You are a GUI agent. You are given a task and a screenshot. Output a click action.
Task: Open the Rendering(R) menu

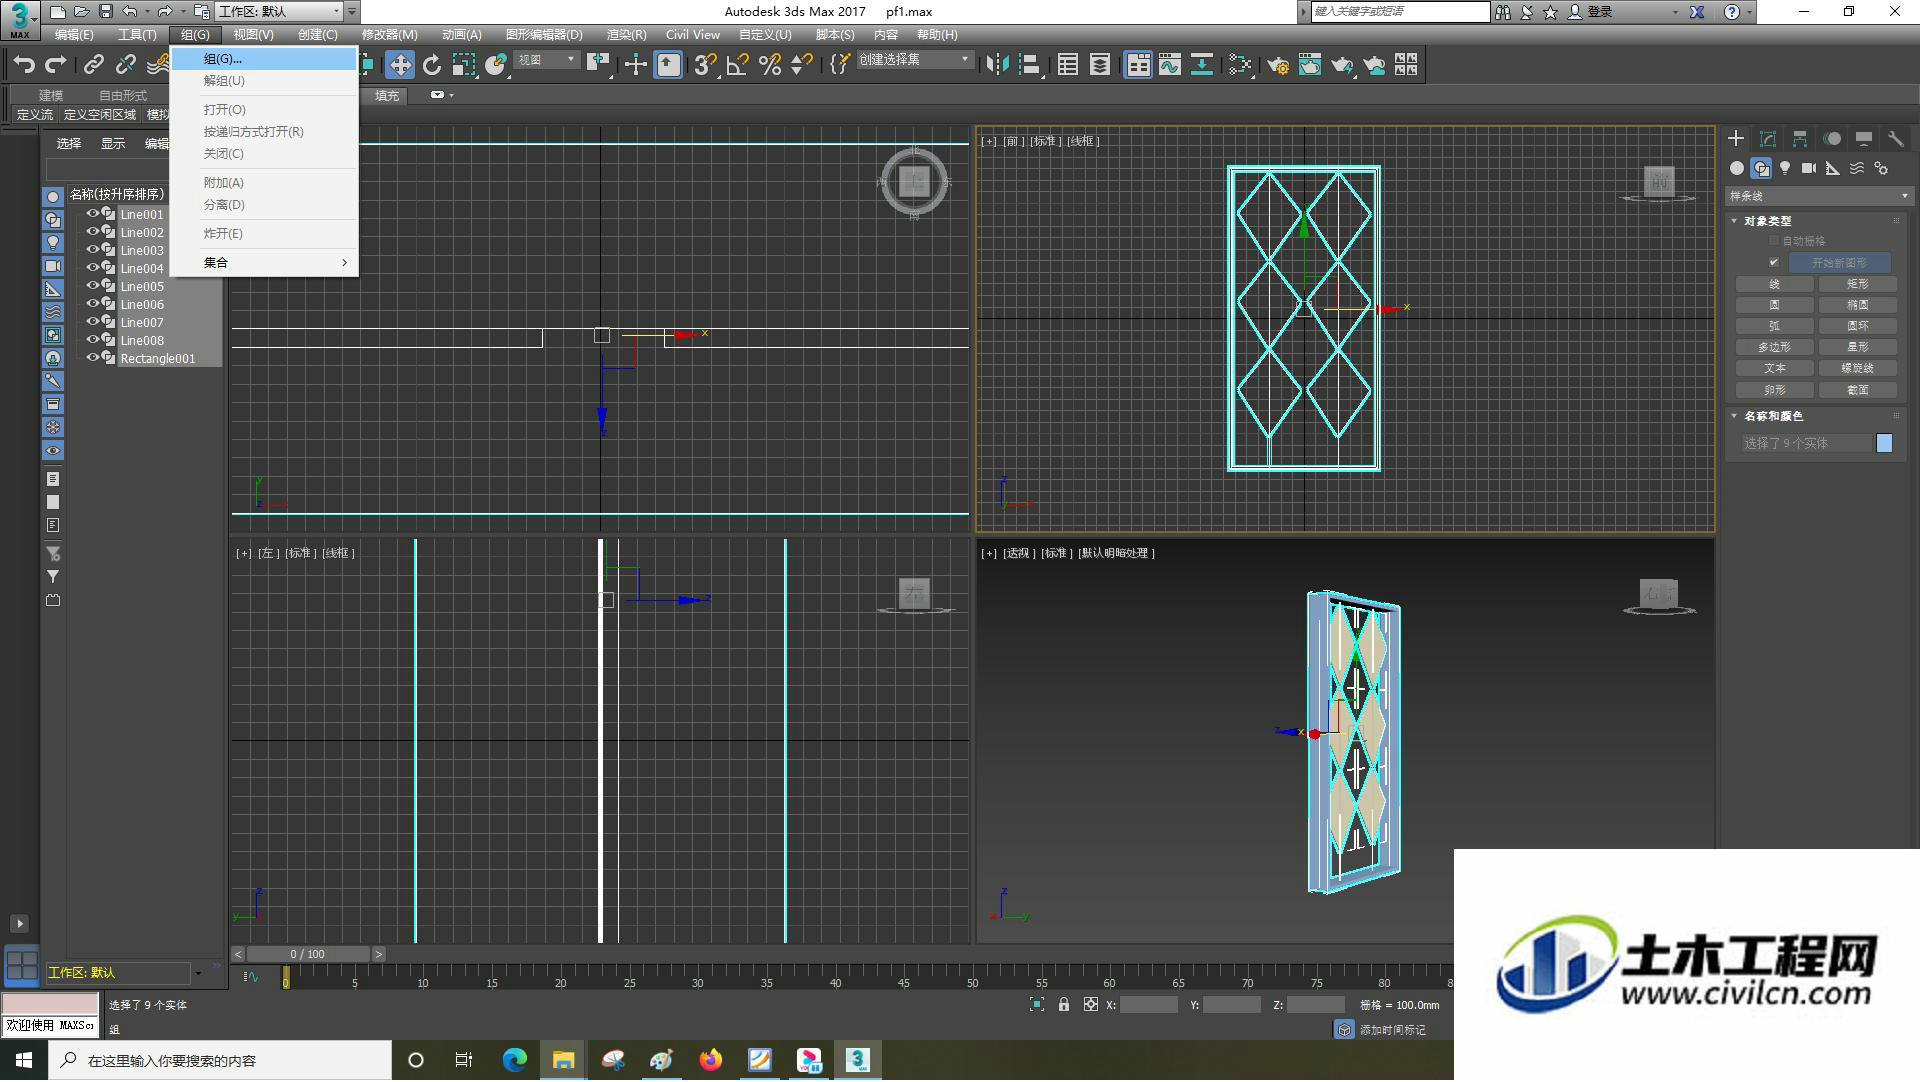[x=626, y=35]
